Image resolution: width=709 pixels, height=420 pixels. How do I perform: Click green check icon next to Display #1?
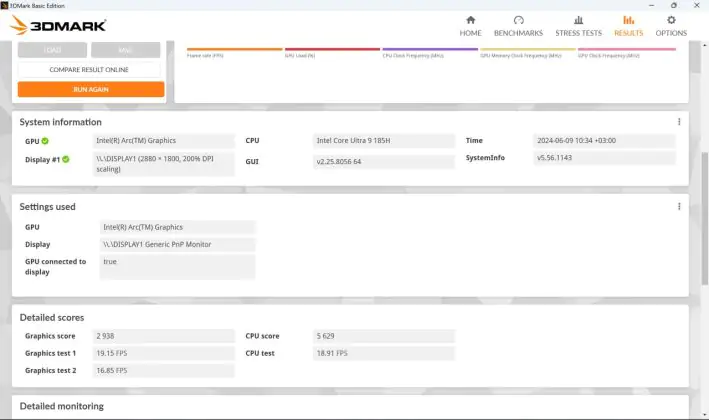click(66, 159)
